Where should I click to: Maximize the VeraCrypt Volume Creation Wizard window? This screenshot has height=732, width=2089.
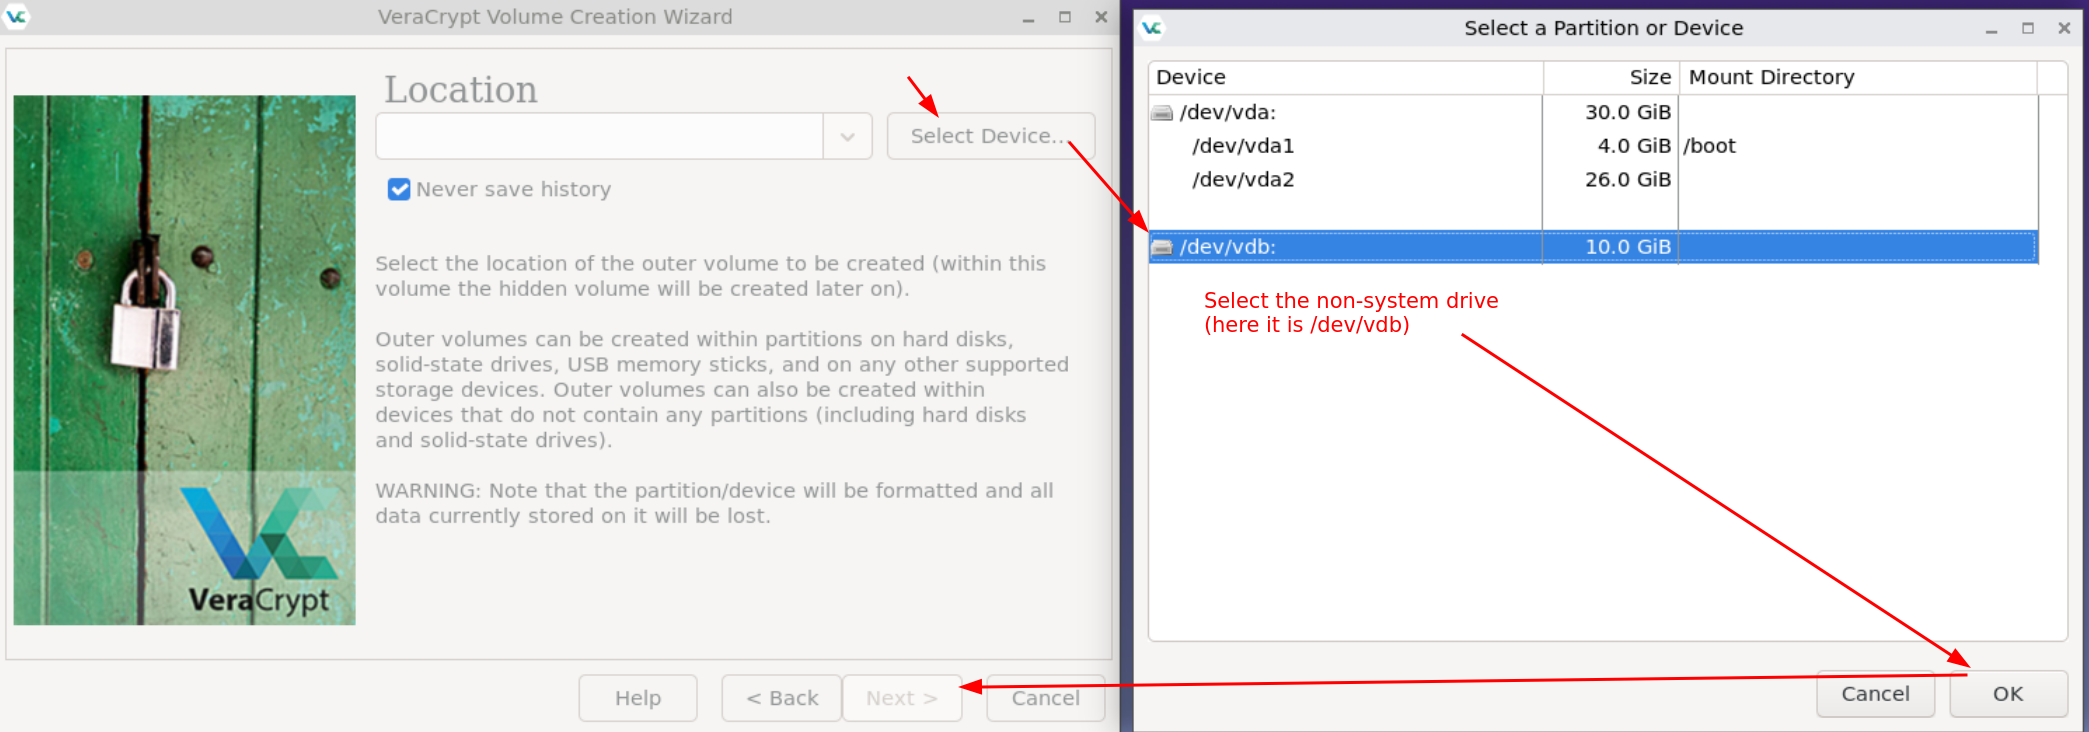coord(1065,17)
